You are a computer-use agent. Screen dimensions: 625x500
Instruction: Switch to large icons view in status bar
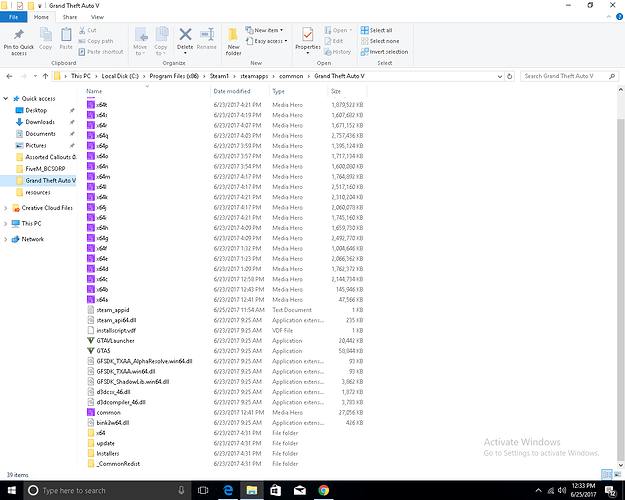(x=618, y=474)
